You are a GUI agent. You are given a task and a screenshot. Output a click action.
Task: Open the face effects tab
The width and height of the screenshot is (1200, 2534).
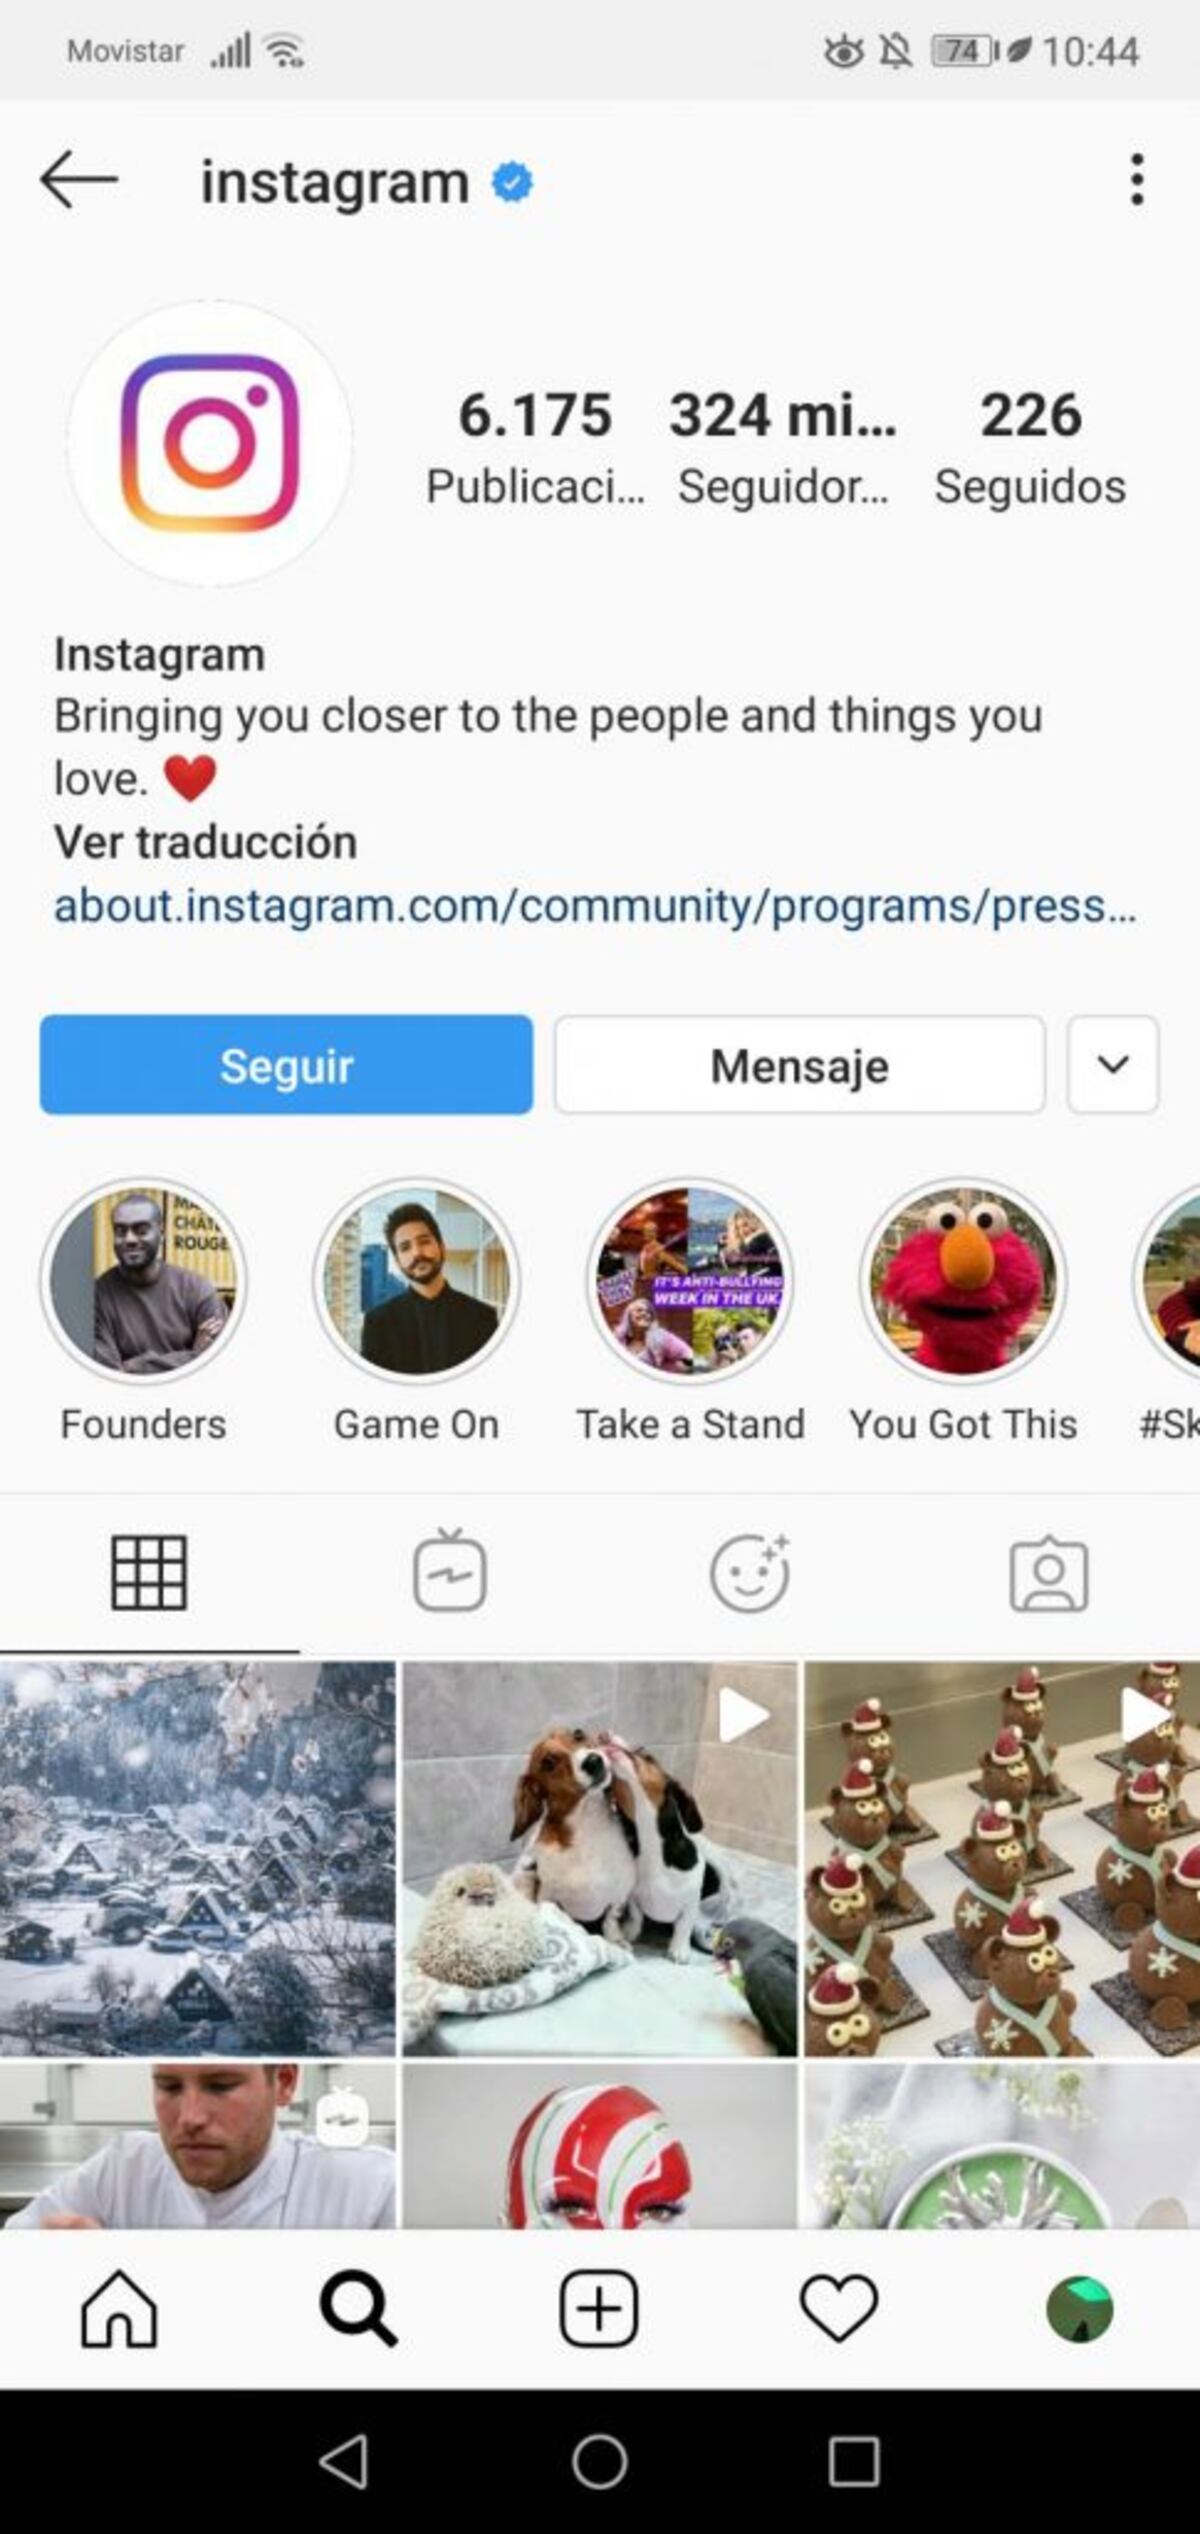click(750, 1572)
